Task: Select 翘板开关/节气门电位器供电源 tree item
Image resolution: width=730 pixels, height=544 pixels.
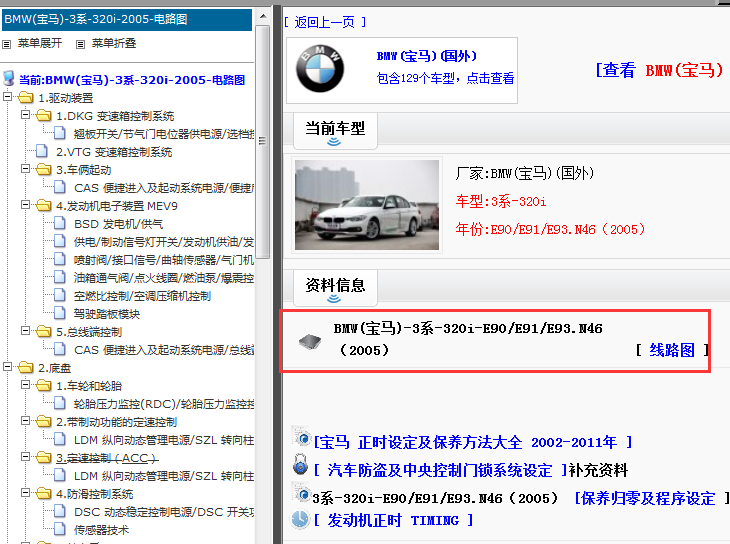Action: pyautogui.click(x=164, y=134)
